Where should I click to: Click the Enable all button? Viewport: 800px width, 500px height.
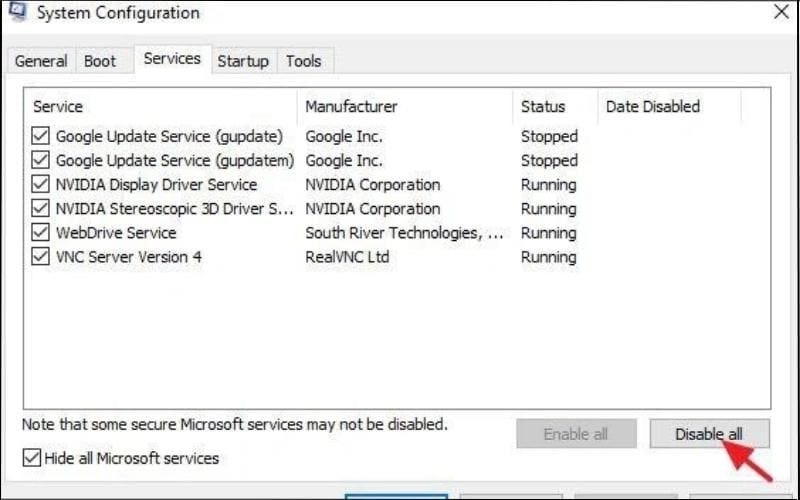(576, 434)
